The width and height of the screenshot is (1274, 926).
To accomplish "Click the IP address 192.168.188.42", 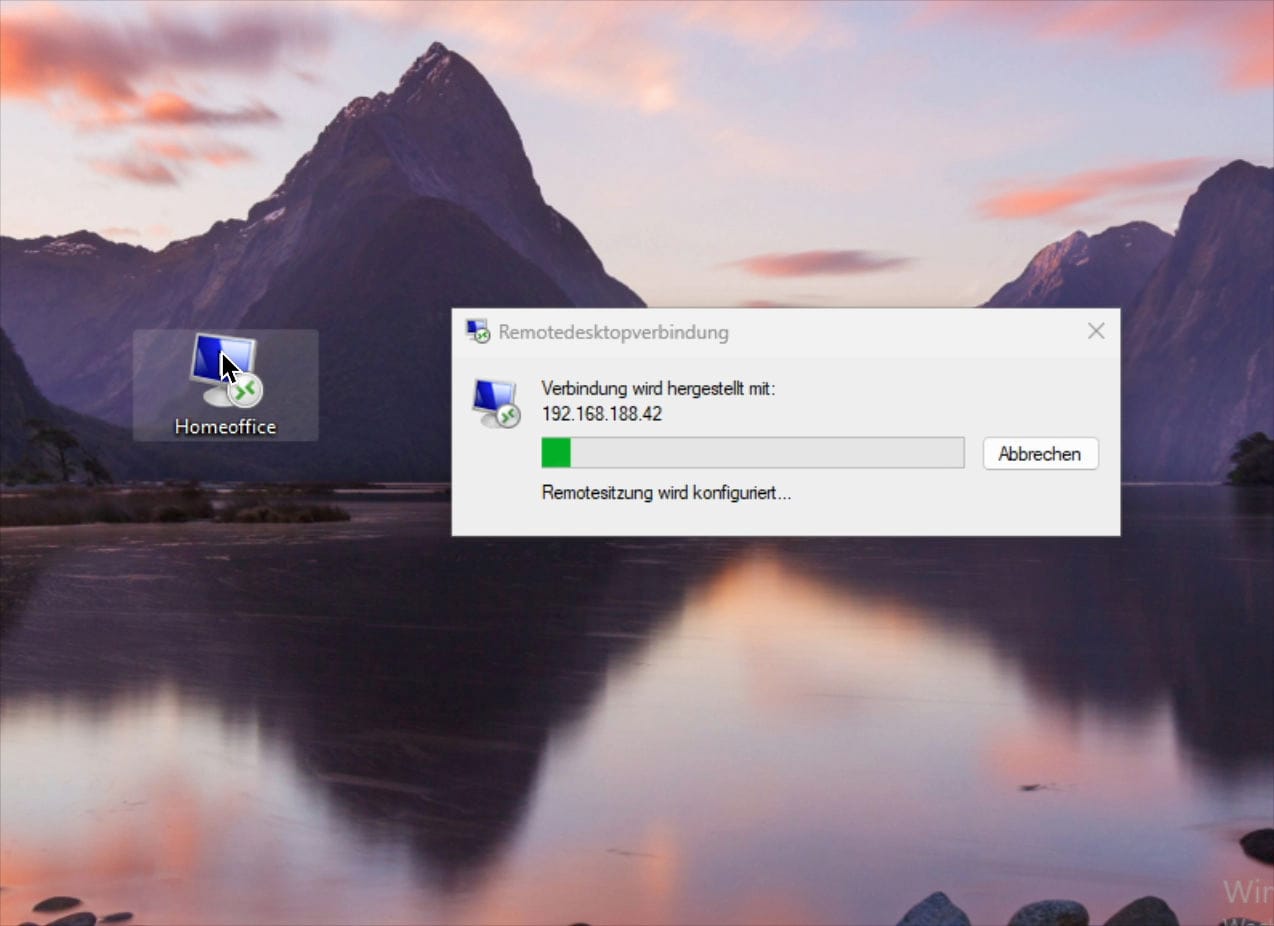I will pos(602,414).
